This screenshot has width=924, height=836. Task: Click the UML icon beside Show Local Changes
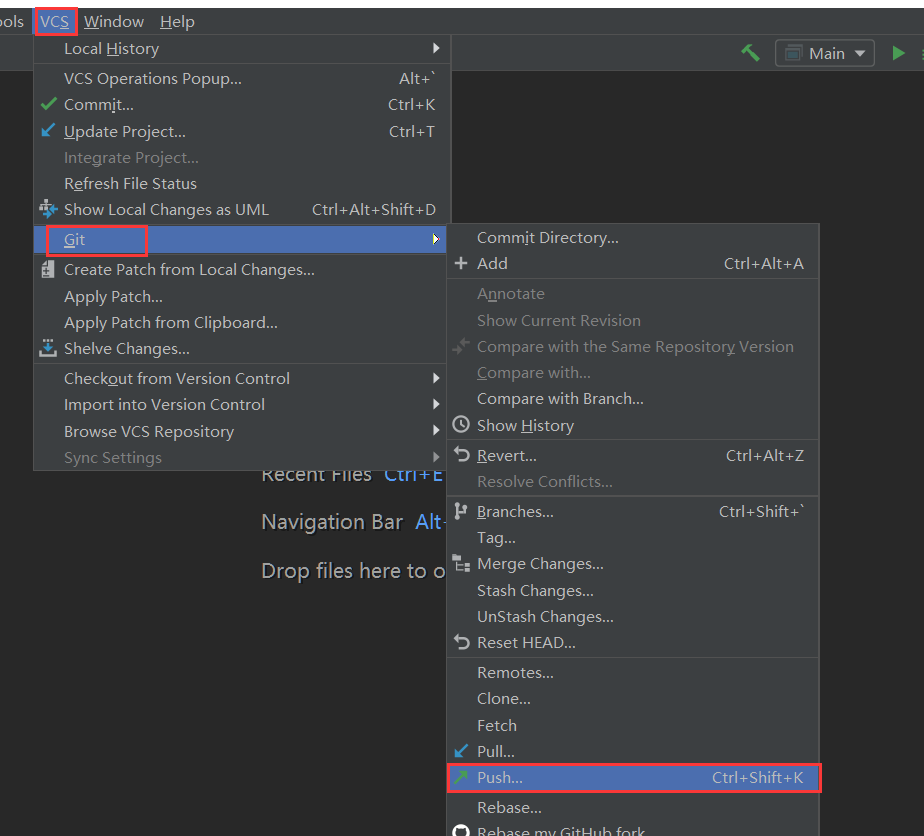click(48, 209)
